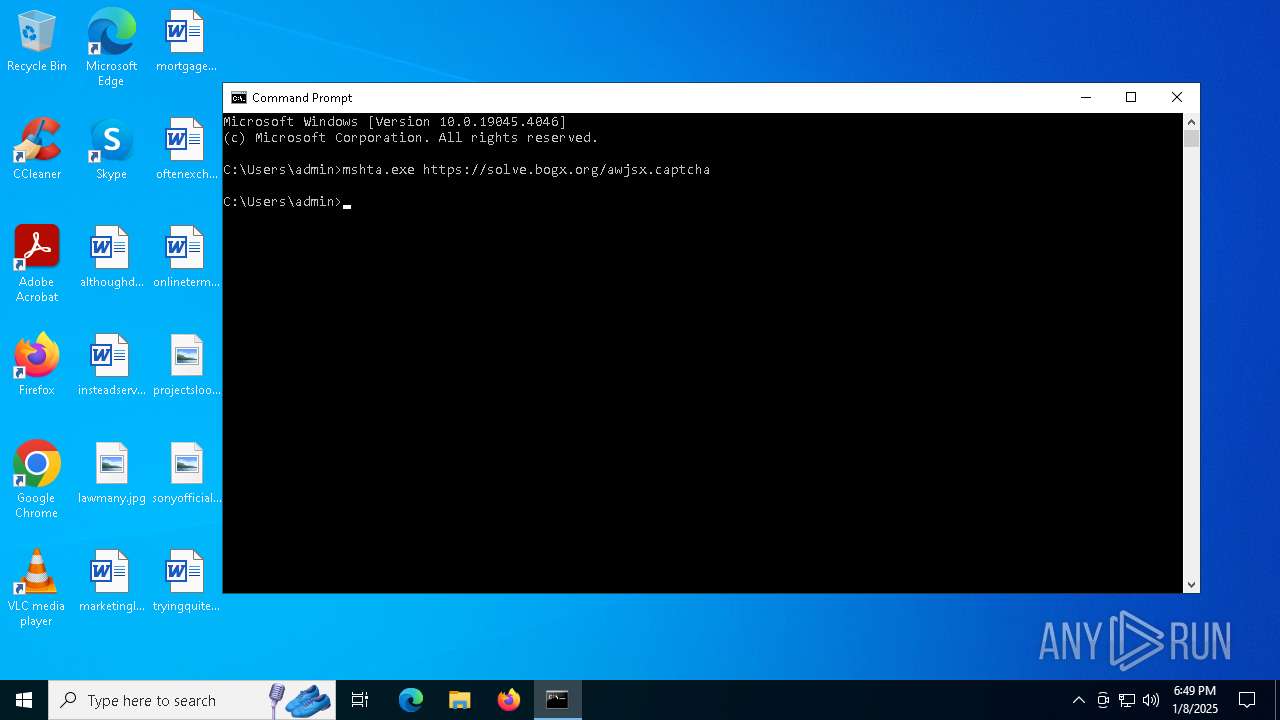
Task: Open the volume control tray icon
Action: pos(1151,700)
